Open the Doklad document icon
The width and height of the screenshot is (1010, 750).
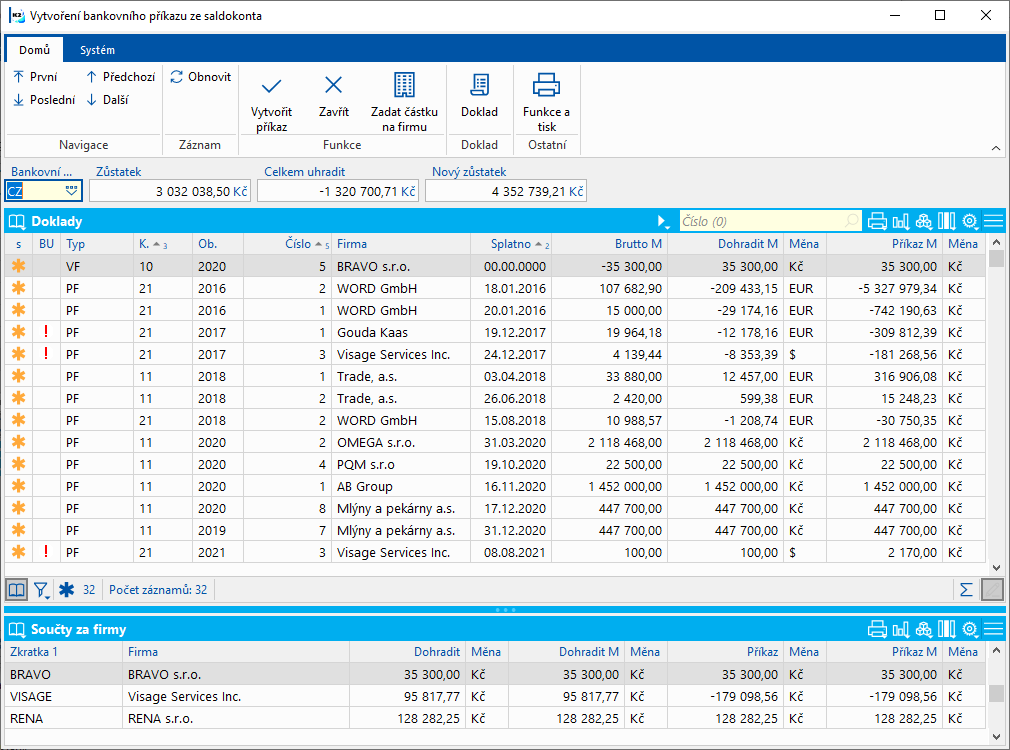pos(479,85)
